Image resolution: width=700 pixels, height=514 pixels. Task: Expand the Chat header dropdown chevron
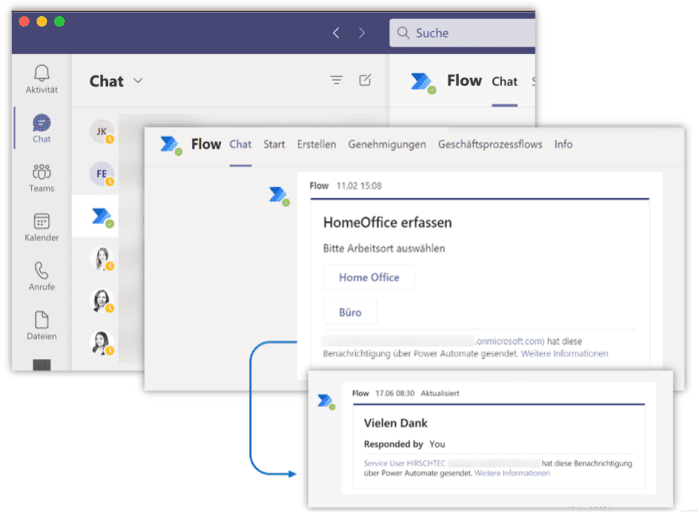tap(138, 81)
